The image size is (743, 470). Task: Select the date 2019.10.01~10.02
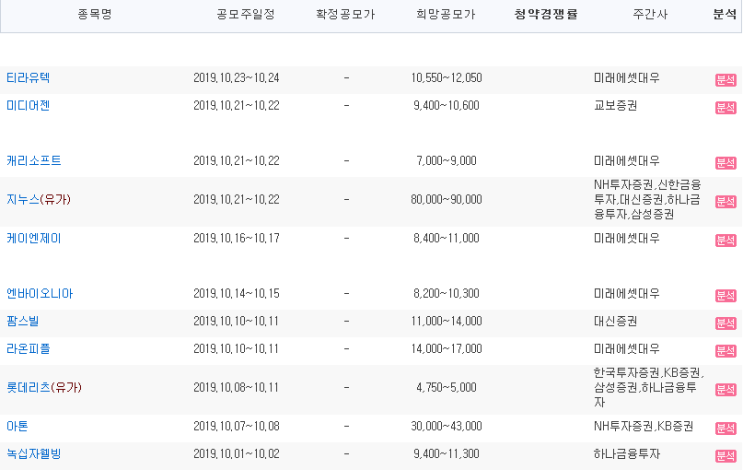236,454
